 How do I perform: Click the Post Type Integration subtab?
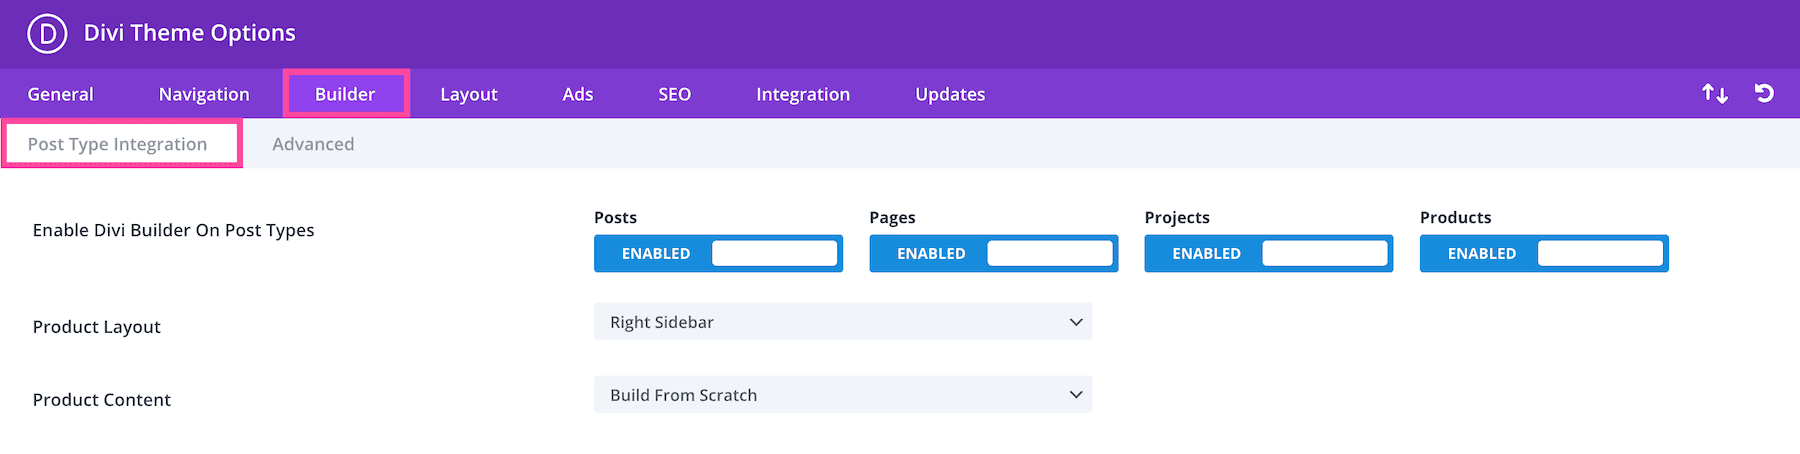coord(118,144)
